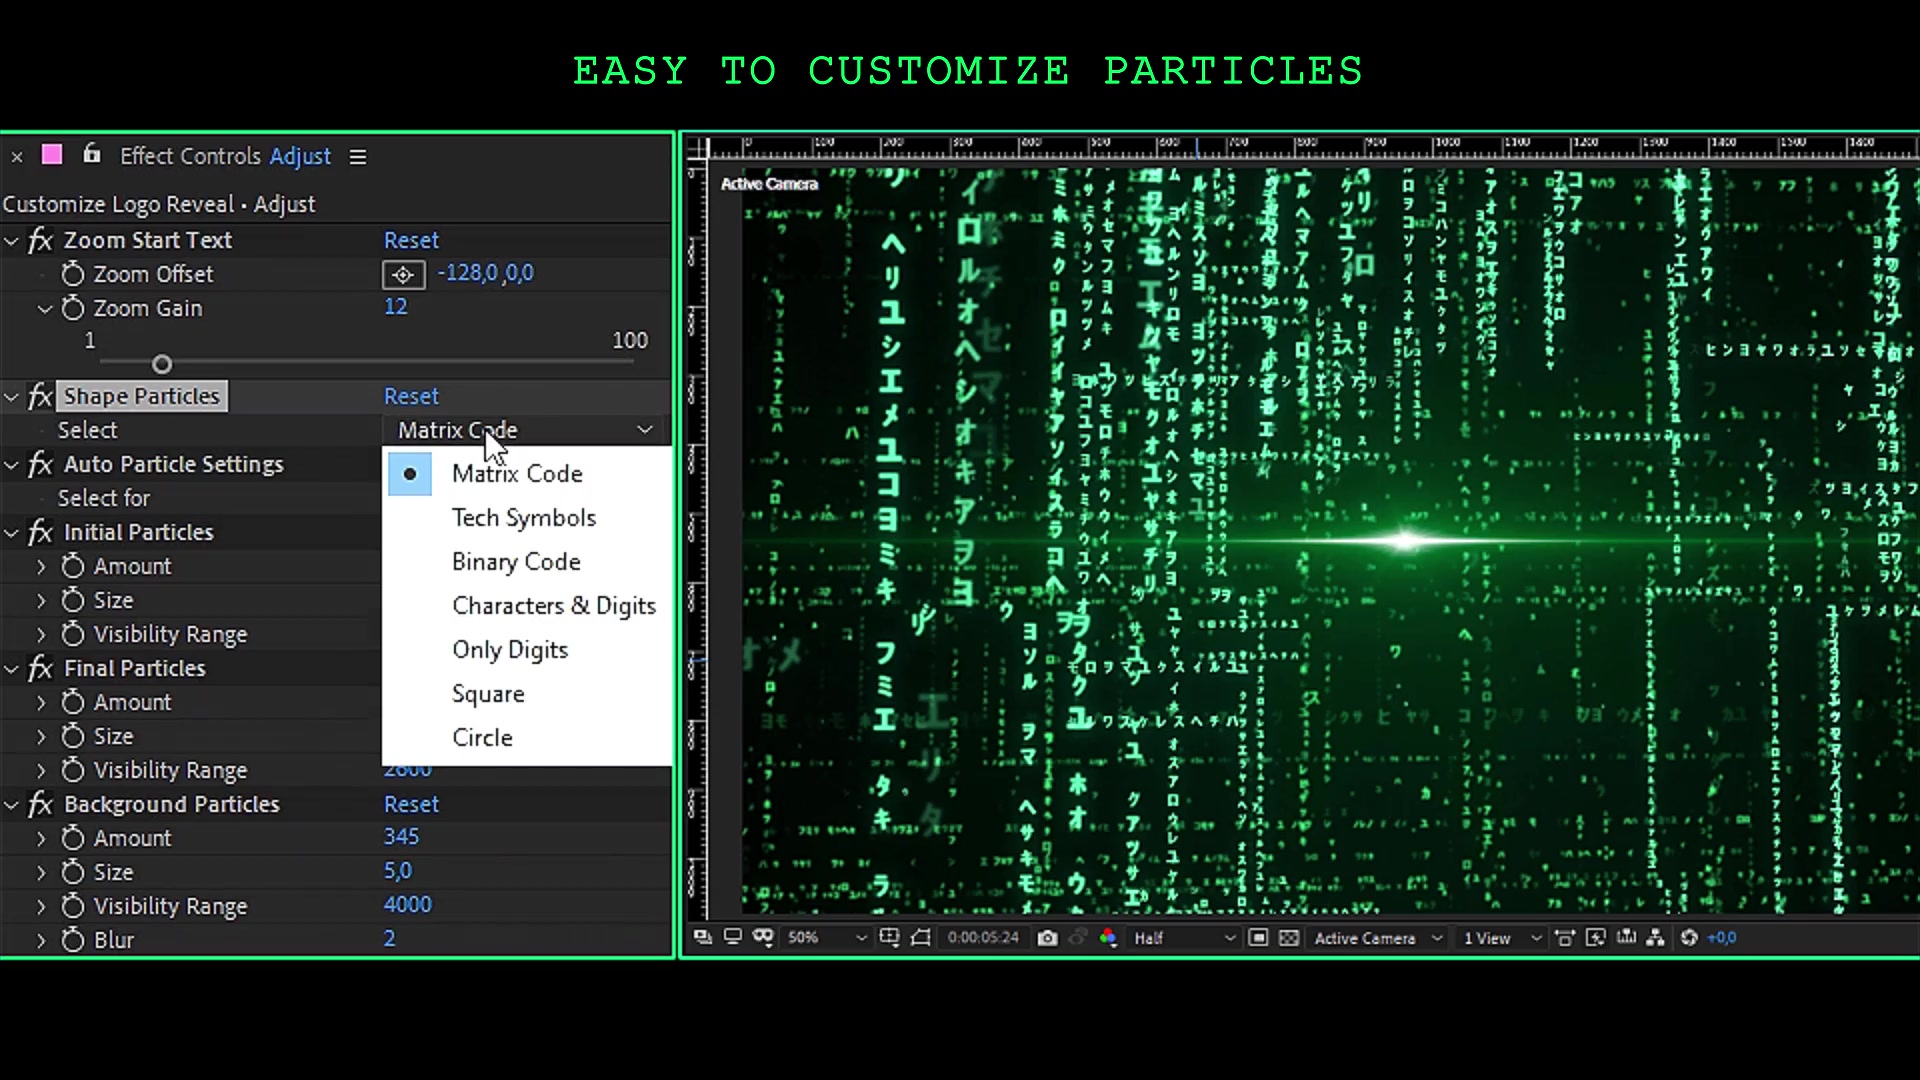Viewport: 1920px width, 1080px height.
Task: Reset the Zoom Start Text effect
Action: tap(411, 240)
